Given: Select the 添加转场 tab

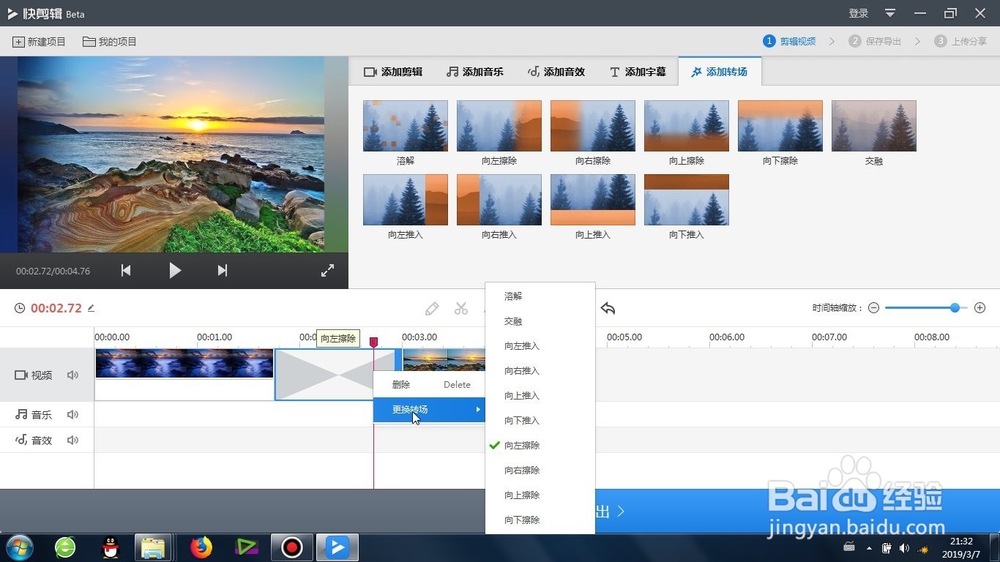Looking at the screenshot, I should [719, 71].
